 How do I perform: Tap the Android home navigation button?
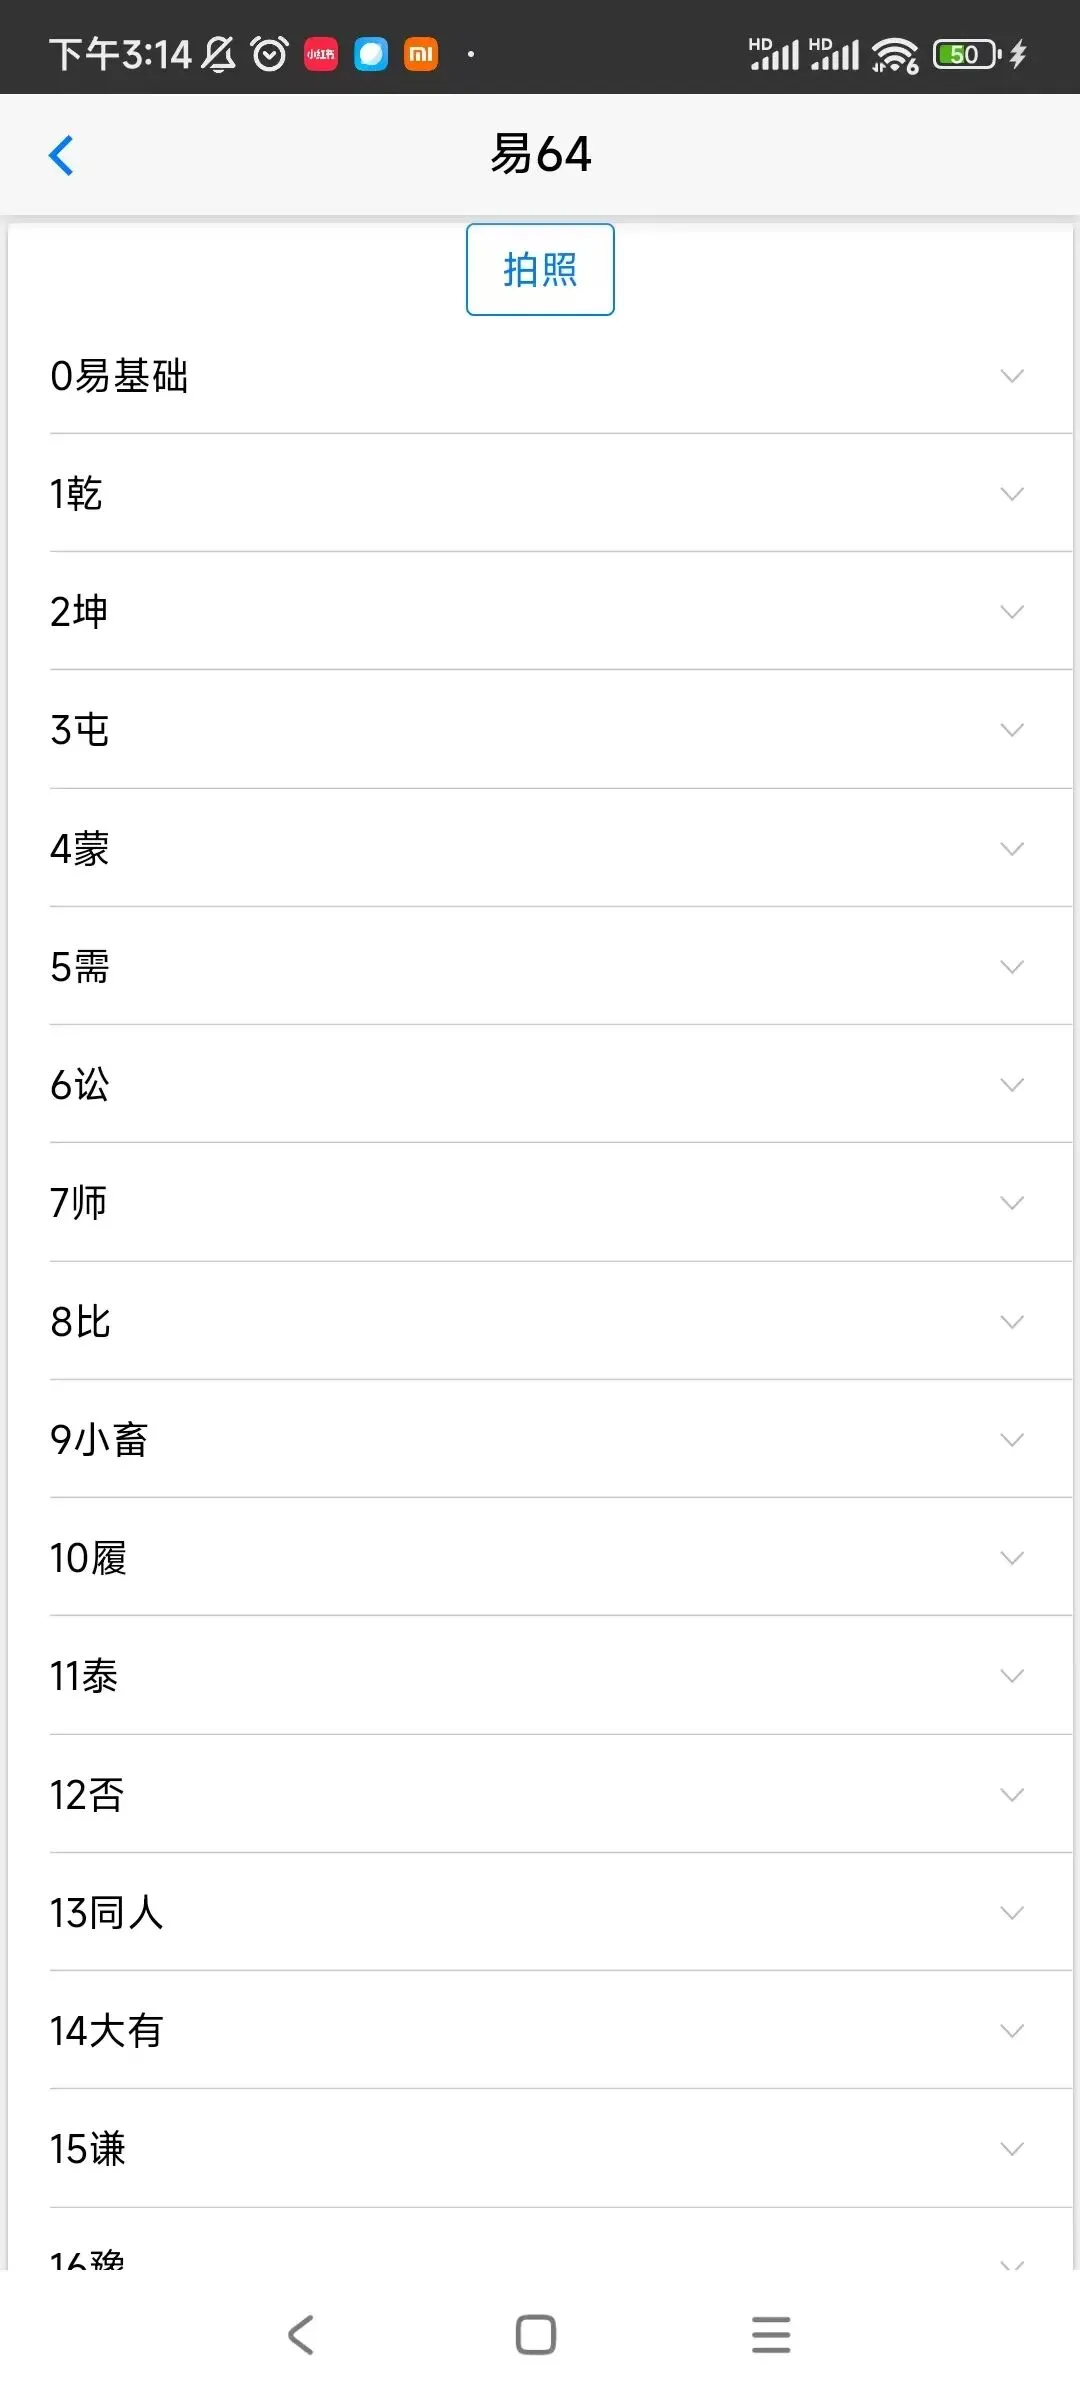coord(536,2335)
